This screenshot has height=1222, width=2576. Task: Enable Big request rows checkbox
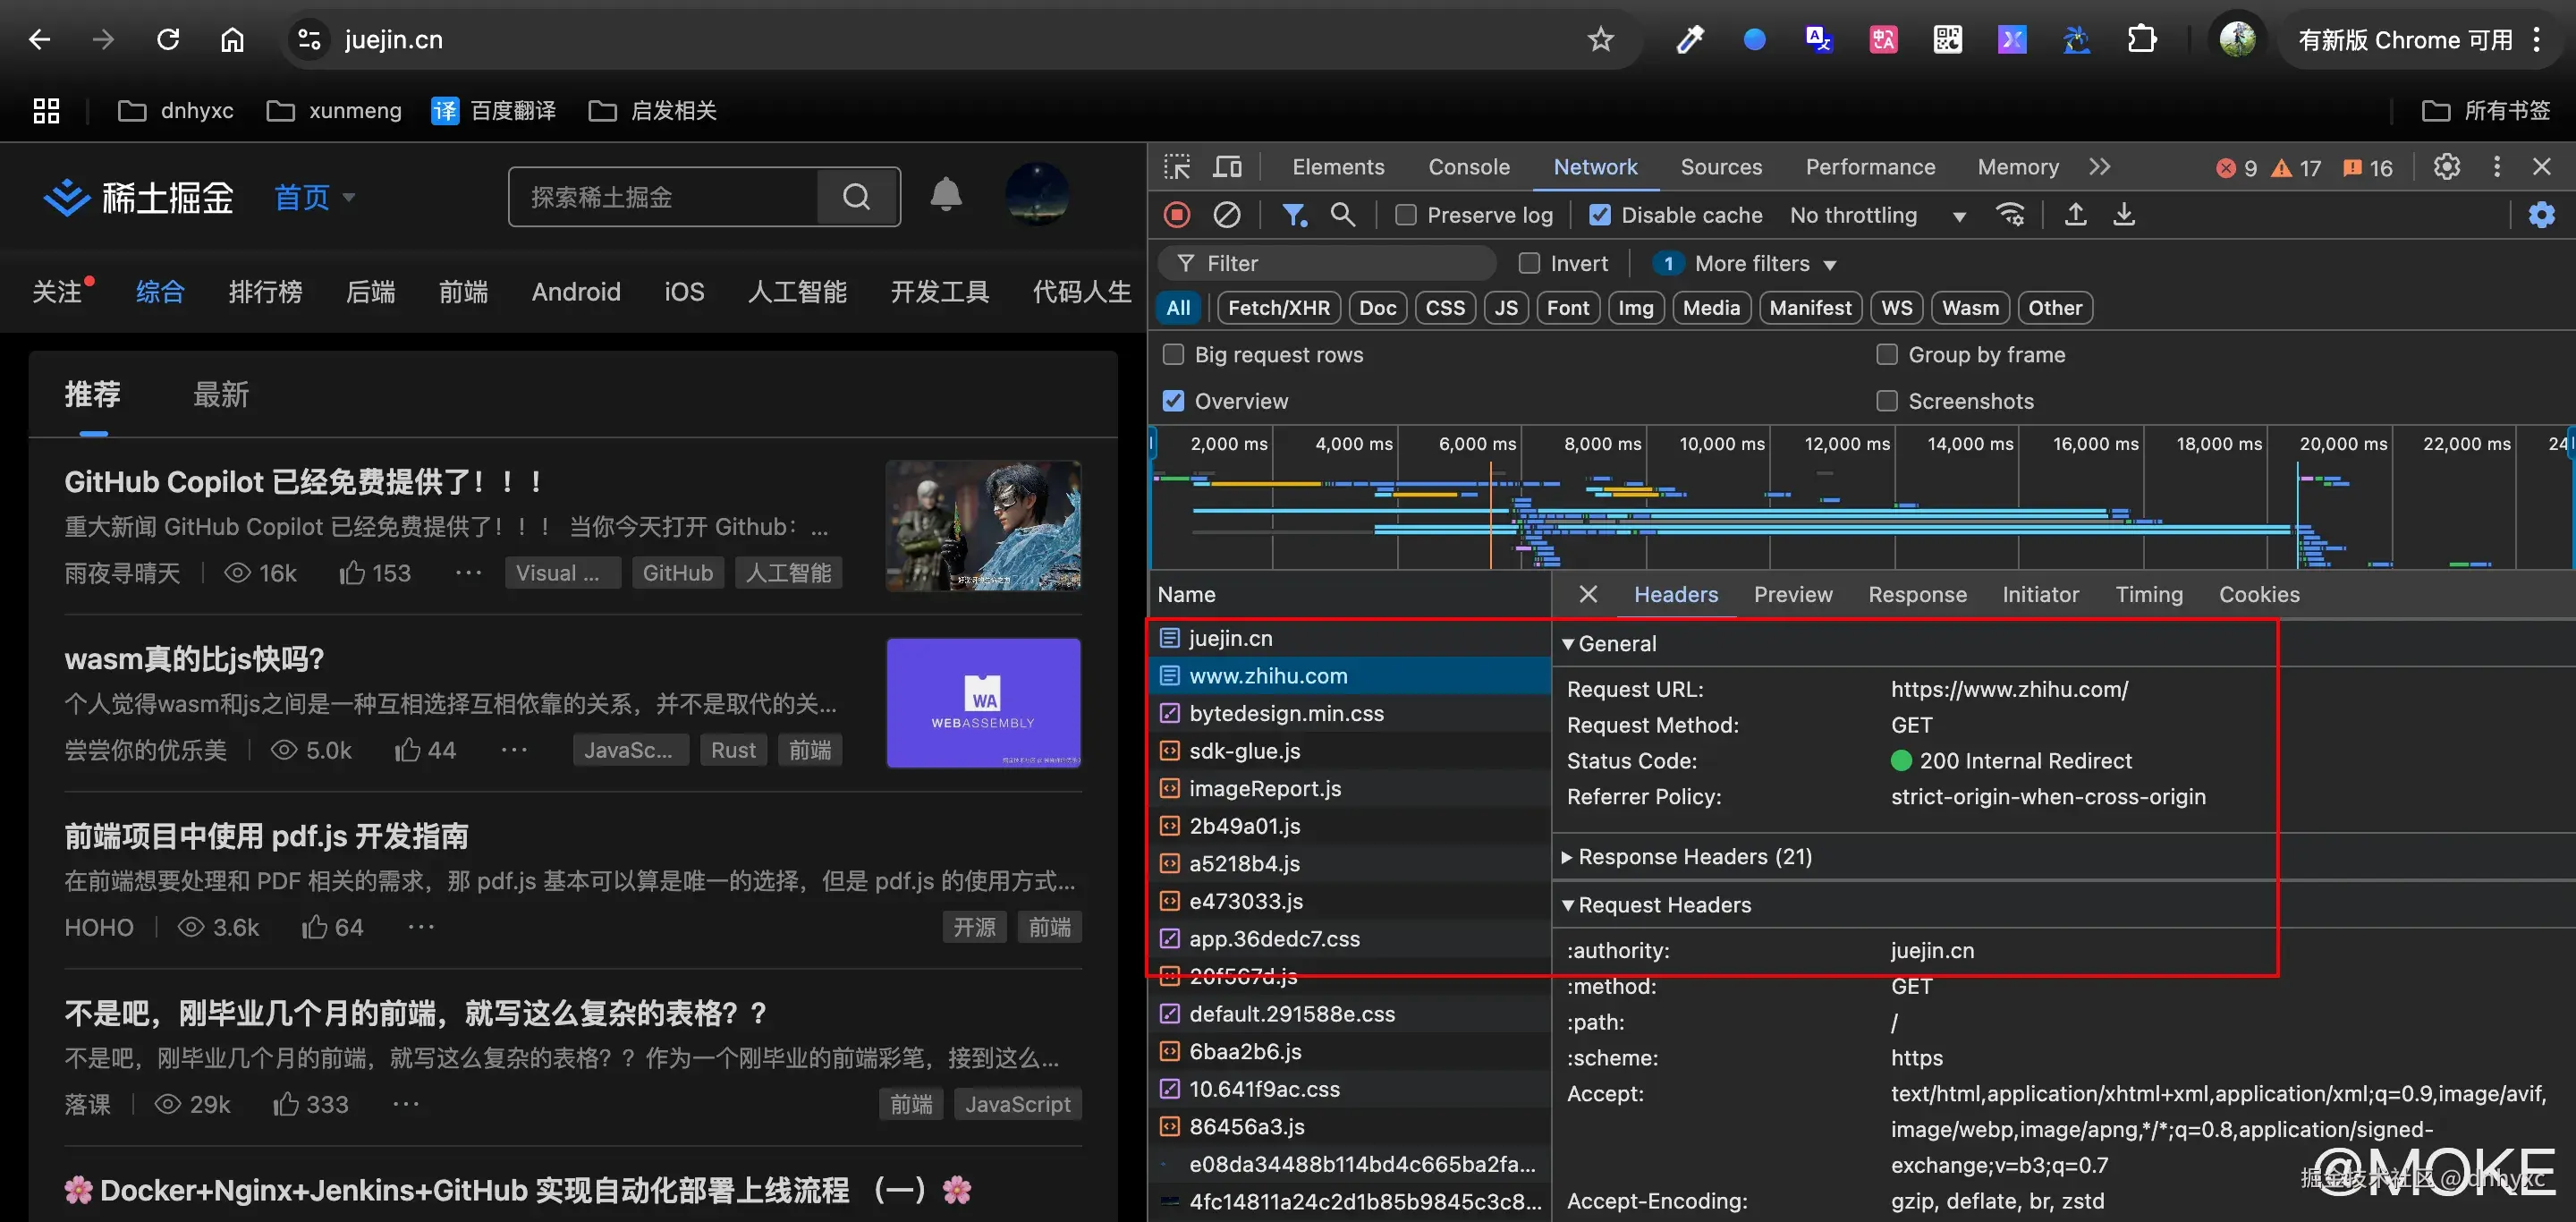pos(1174,355)
